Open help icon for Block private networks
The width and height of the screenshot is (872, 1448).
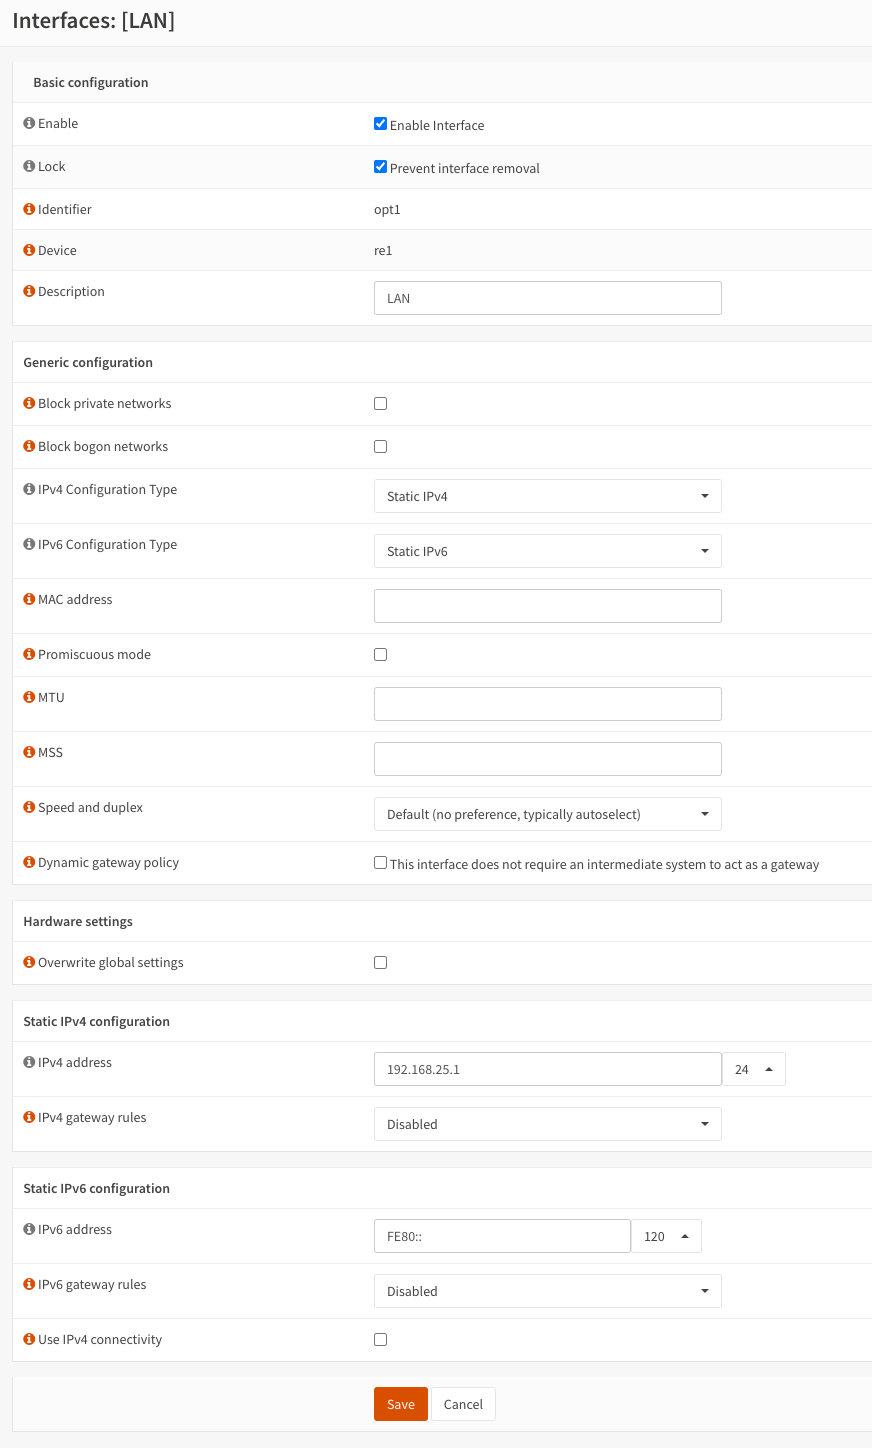(x=29, y=403)
